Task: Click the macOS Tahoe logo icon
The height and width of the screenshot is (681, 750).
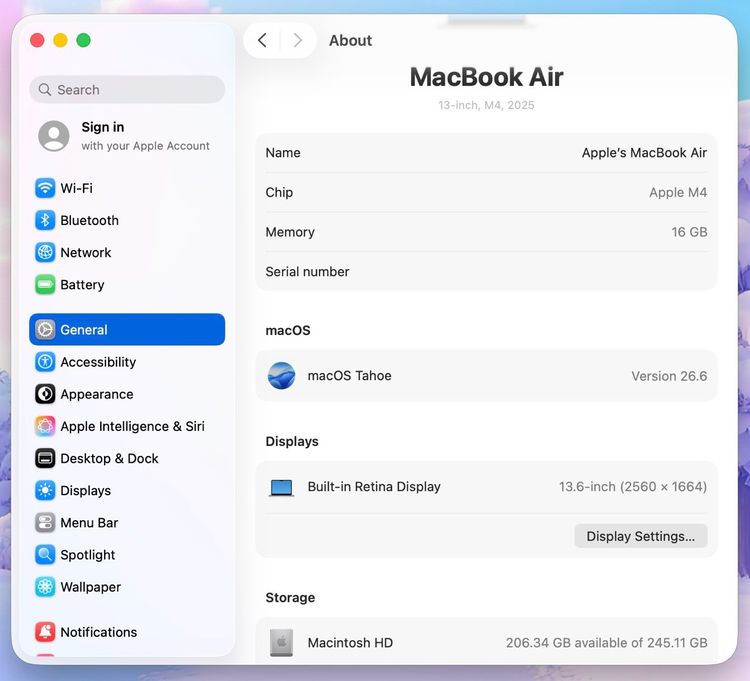Action: 281,375
